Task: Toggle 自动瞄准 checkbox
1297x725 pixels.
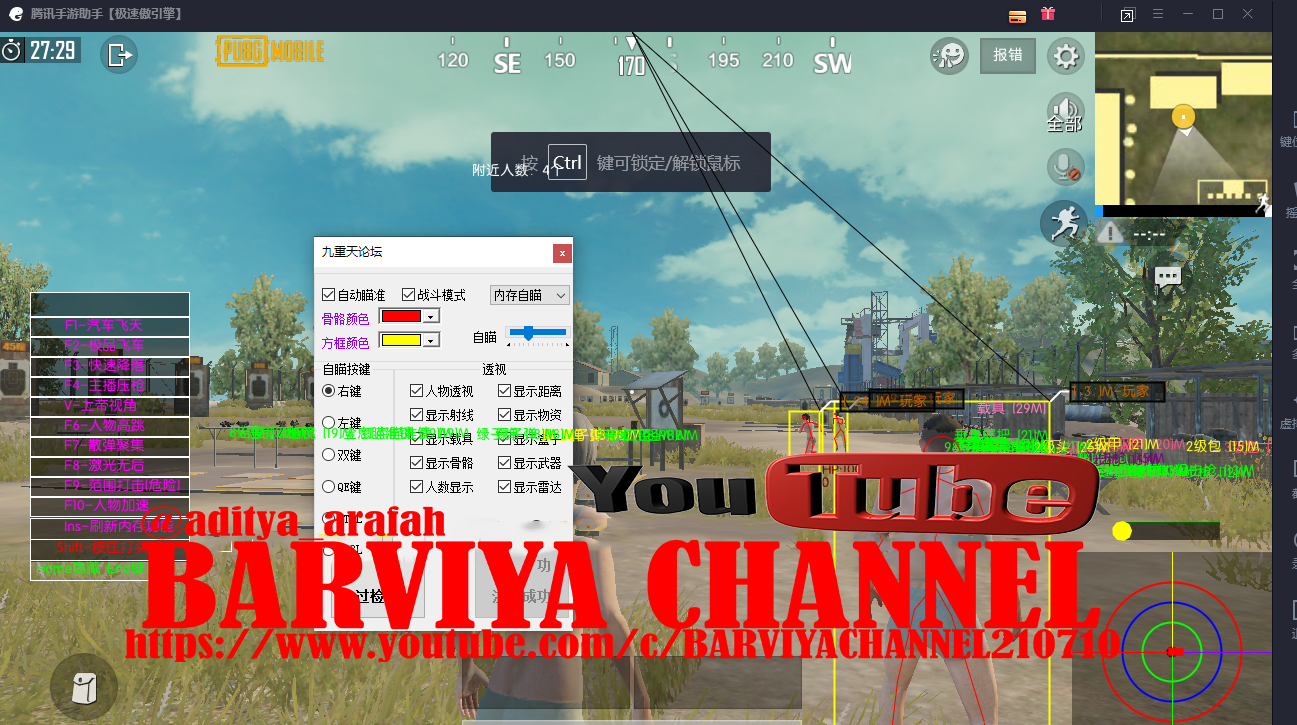Action: [329, 295]
